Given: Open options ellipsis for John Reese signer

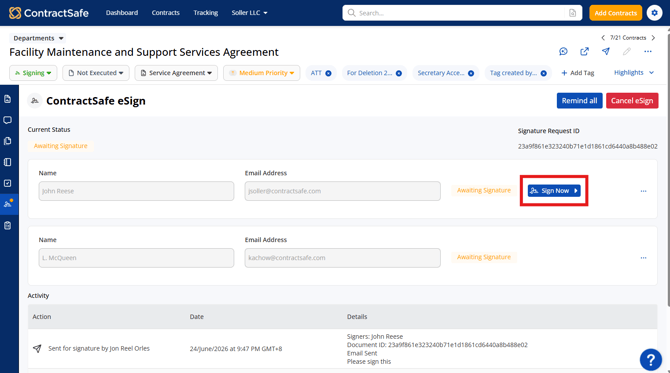Looking at the screenshot, I should [643, 191].
